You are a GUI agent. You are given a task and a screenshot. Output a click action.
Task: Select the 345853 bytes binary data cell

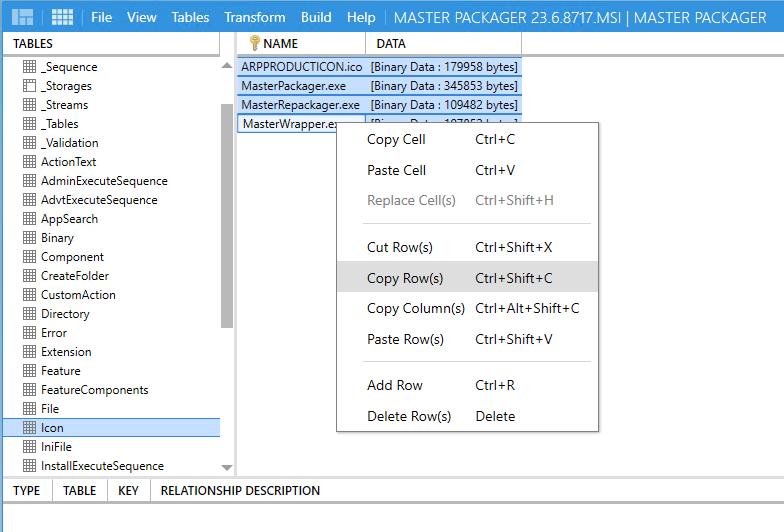[444, 86]
